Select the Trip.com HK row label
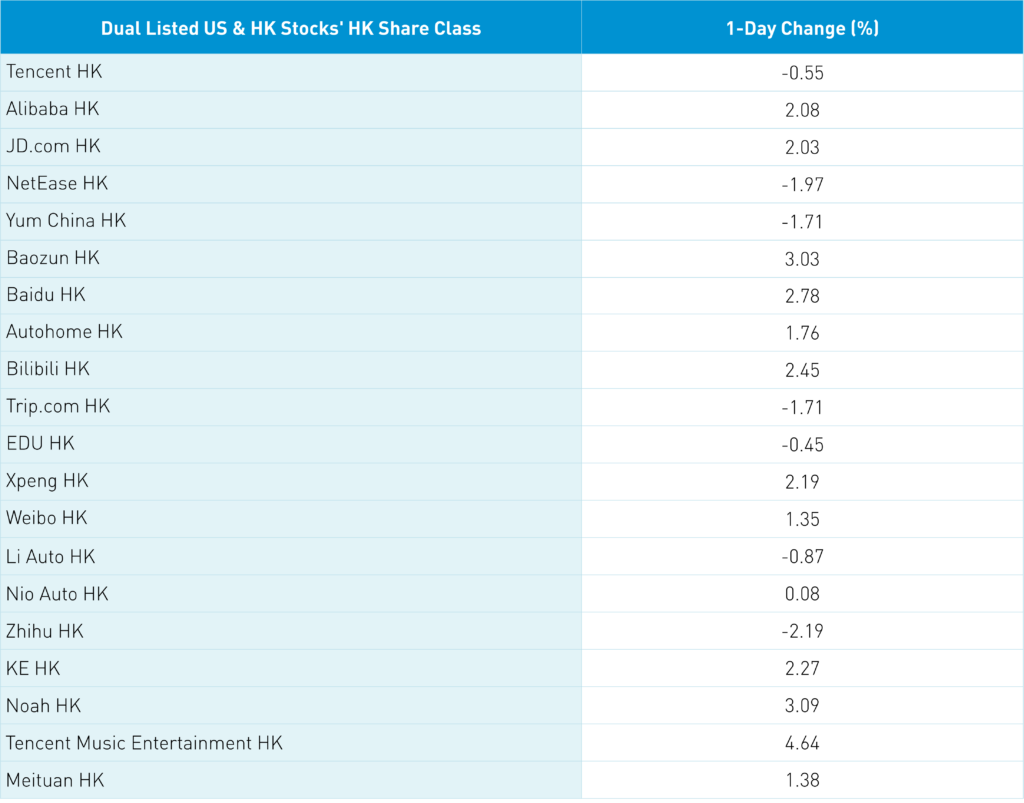 (x=58, y=406)
